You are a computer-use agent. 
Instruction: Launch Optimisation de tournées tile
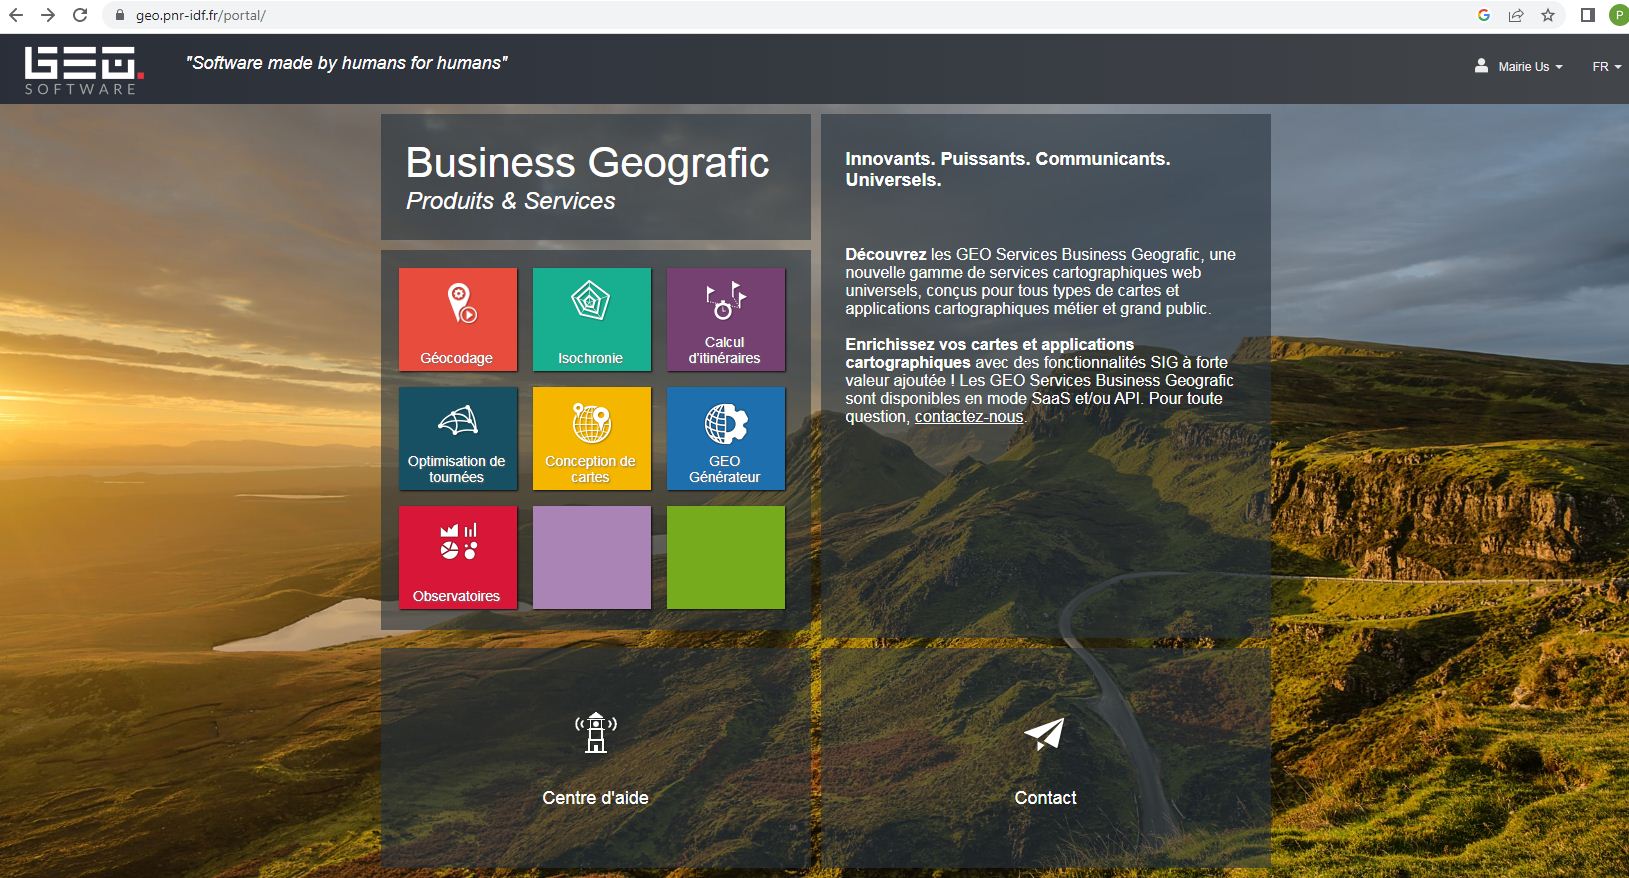click(458, 438)
